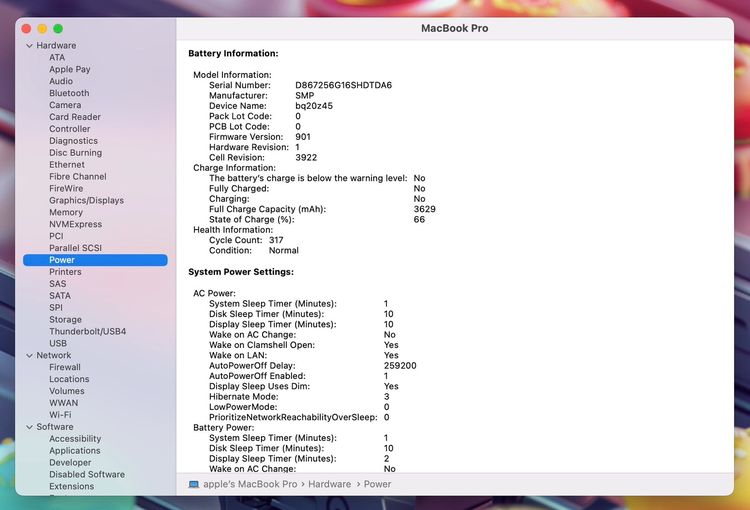Click the Network category label
The image size is (750, 510).
click(54, 355)
